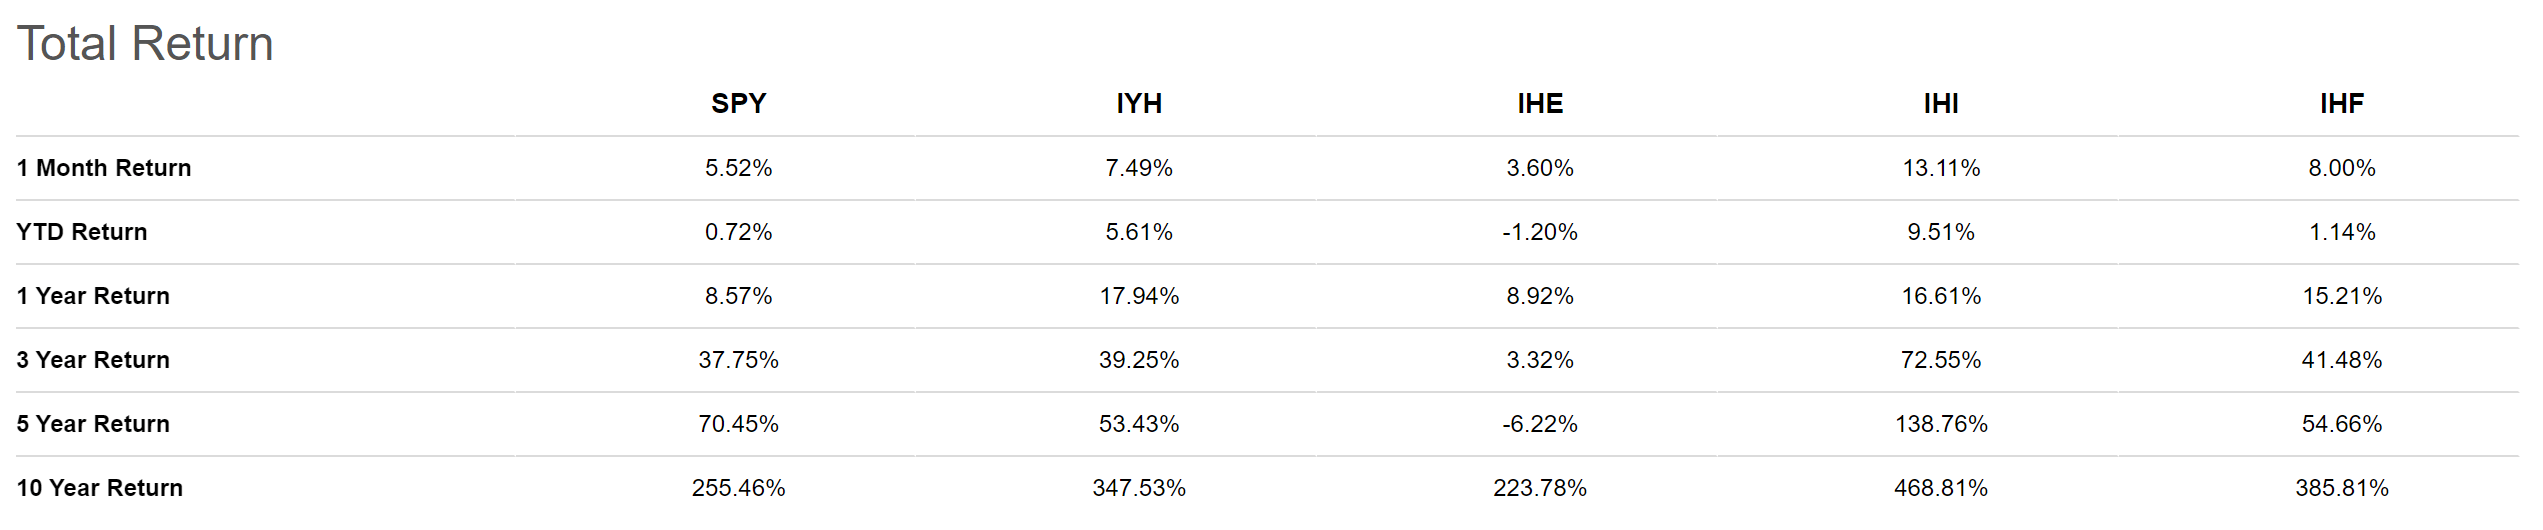Image resolution: width=2543 pixels, height=530 pixels.
Task: Select the 1 Month Return row label
Action: tap(104, 168)
